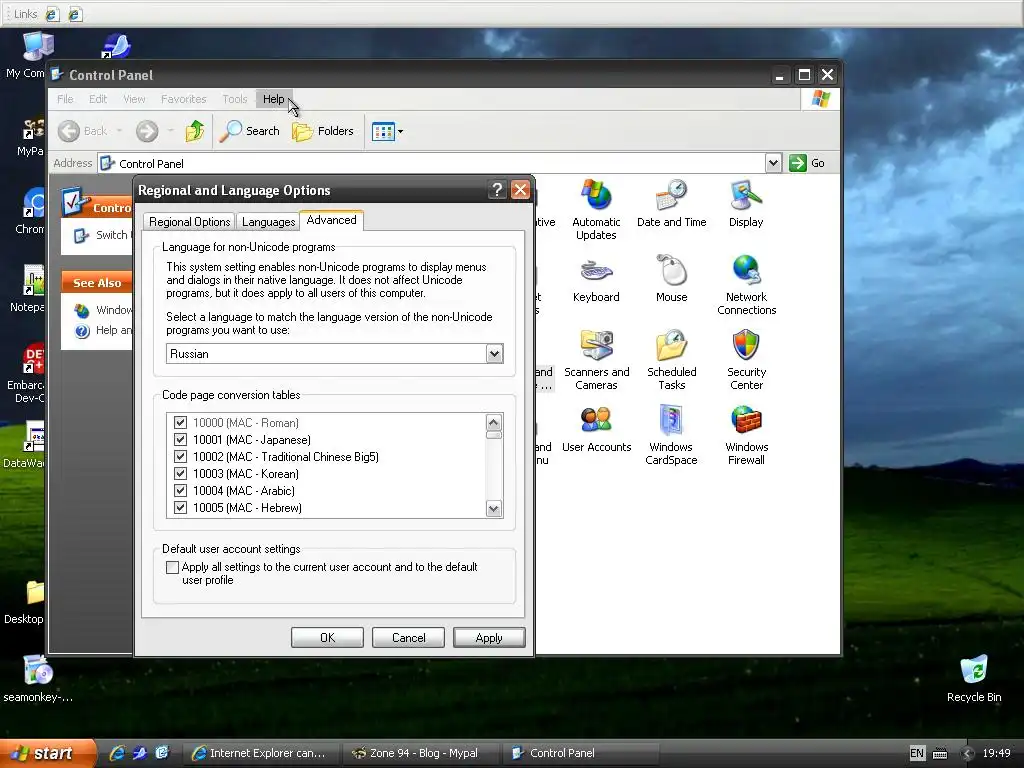Check Apply all settings to default user profile

click(172, 568)
